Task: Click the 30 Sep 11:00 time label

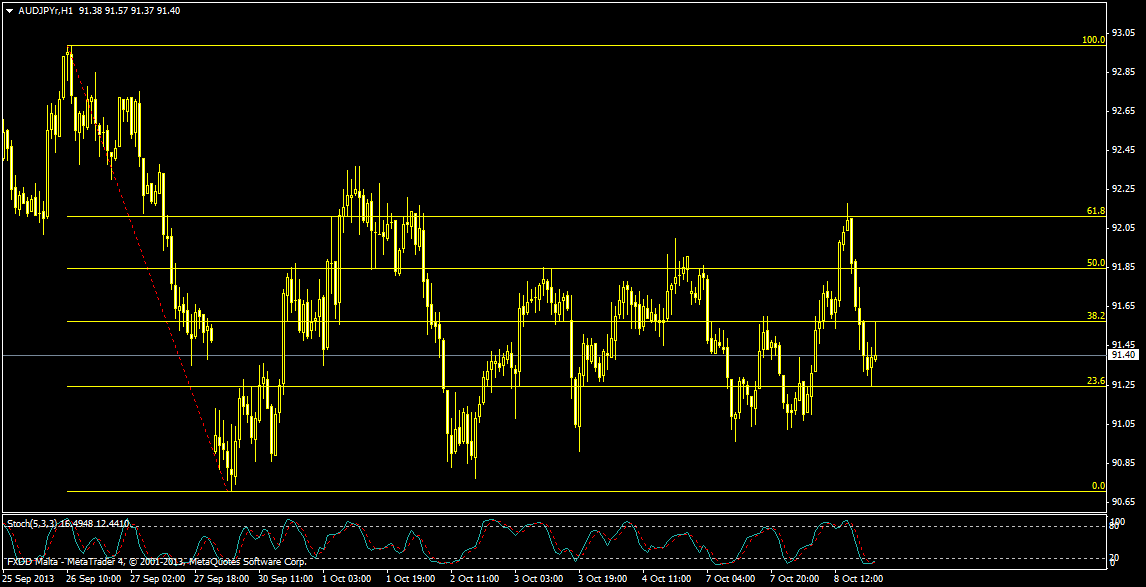Action: 283,579
